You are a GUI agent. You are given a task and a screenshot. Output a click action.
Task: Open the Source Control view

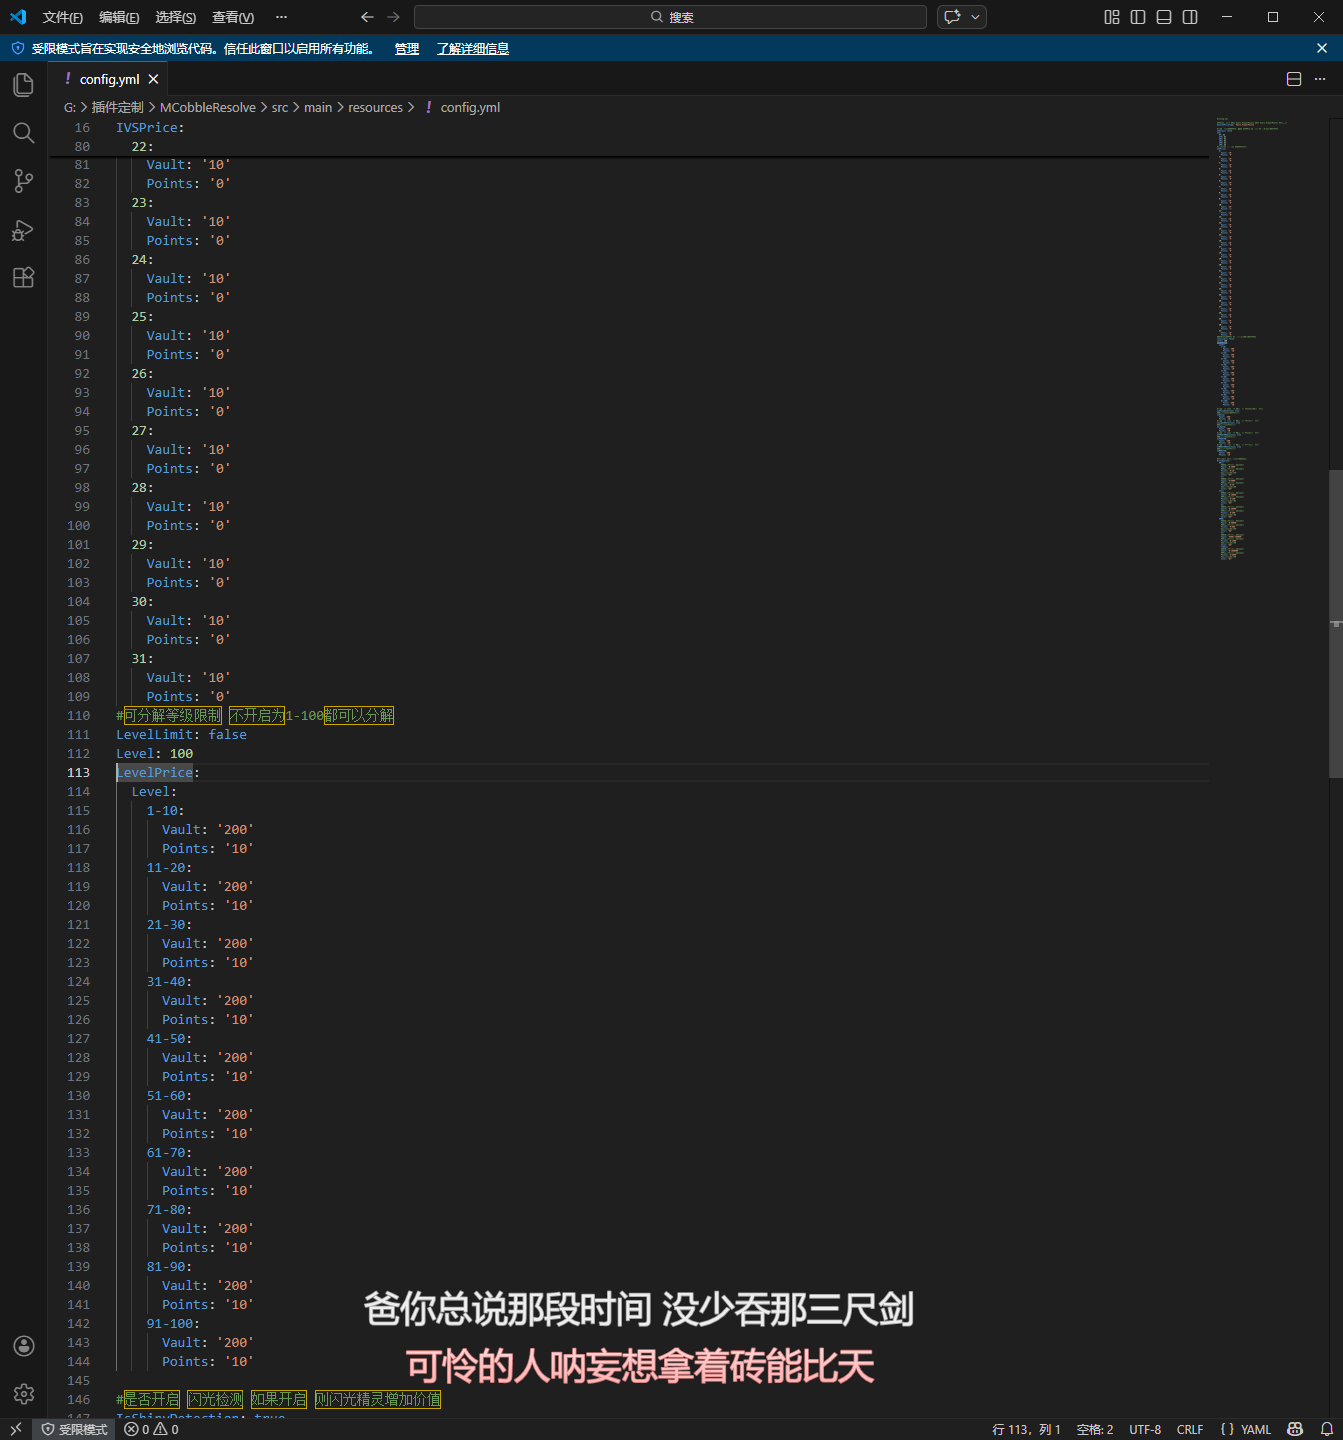click(23, 181)
